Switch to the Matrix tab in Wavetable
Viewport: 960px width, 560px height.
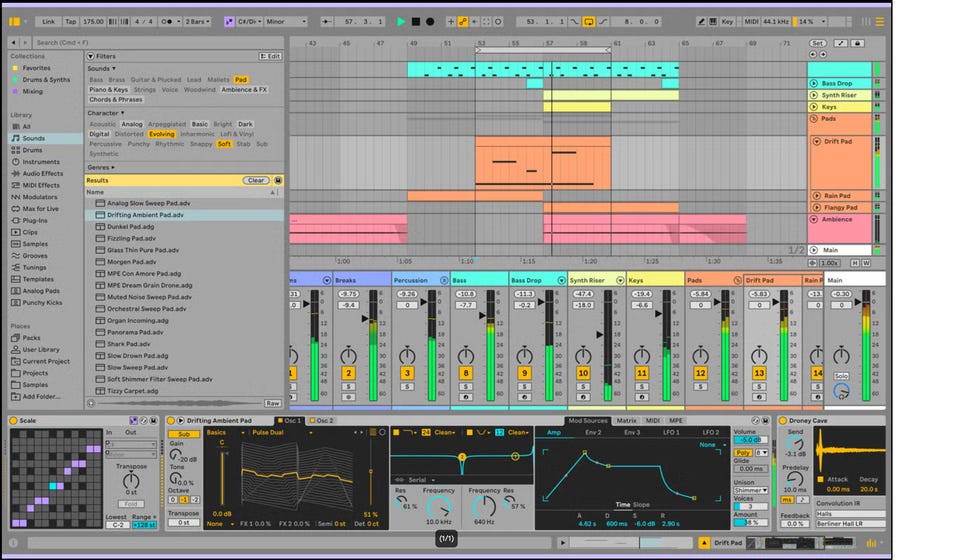point(626,421)
